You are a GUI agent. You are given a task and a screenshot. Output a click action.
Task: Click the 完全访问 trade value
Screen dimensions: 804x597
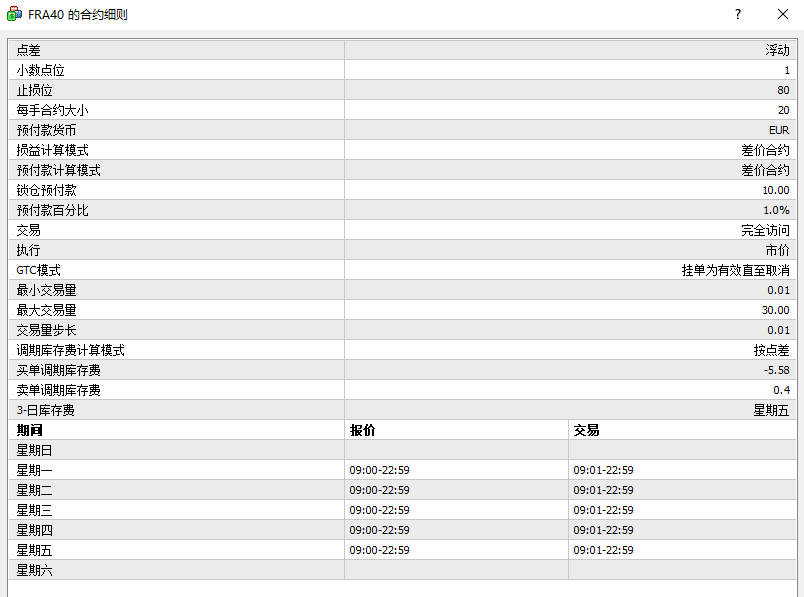[x=765, y=230]
